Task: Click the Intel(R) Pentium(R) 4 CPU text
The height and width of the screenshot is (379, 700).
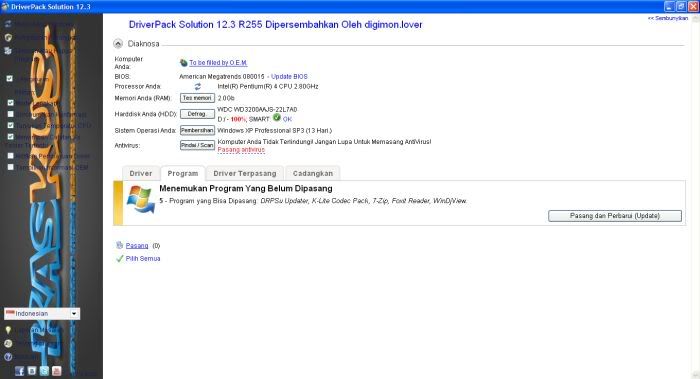Action: click(267, 87)
